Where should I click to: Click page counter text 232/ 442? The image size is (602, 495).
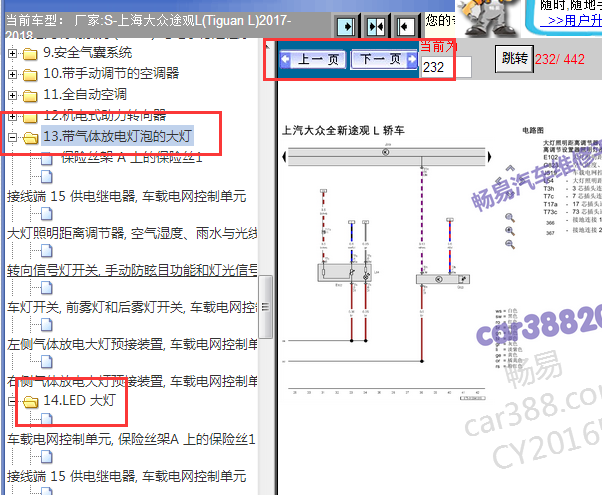coord(560,60)
